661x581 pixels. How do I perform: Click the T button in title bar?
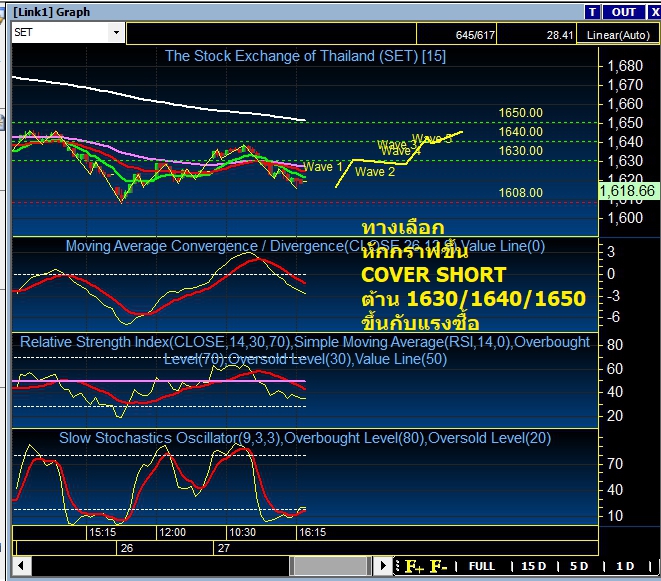point(592,12)
